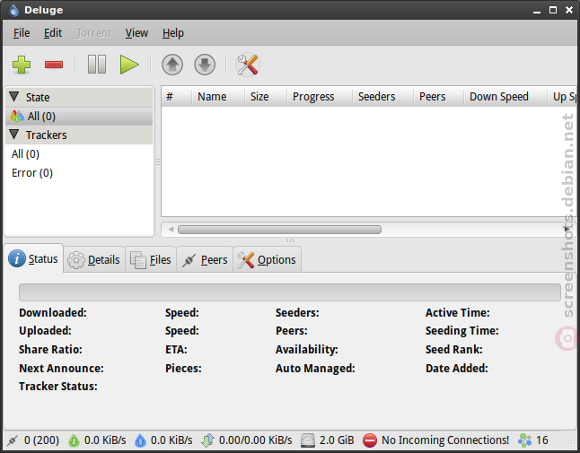The height and width of the screenshot is (453, 580).
Task: Sort torrents by Peers column
Action: pos(438,97)
